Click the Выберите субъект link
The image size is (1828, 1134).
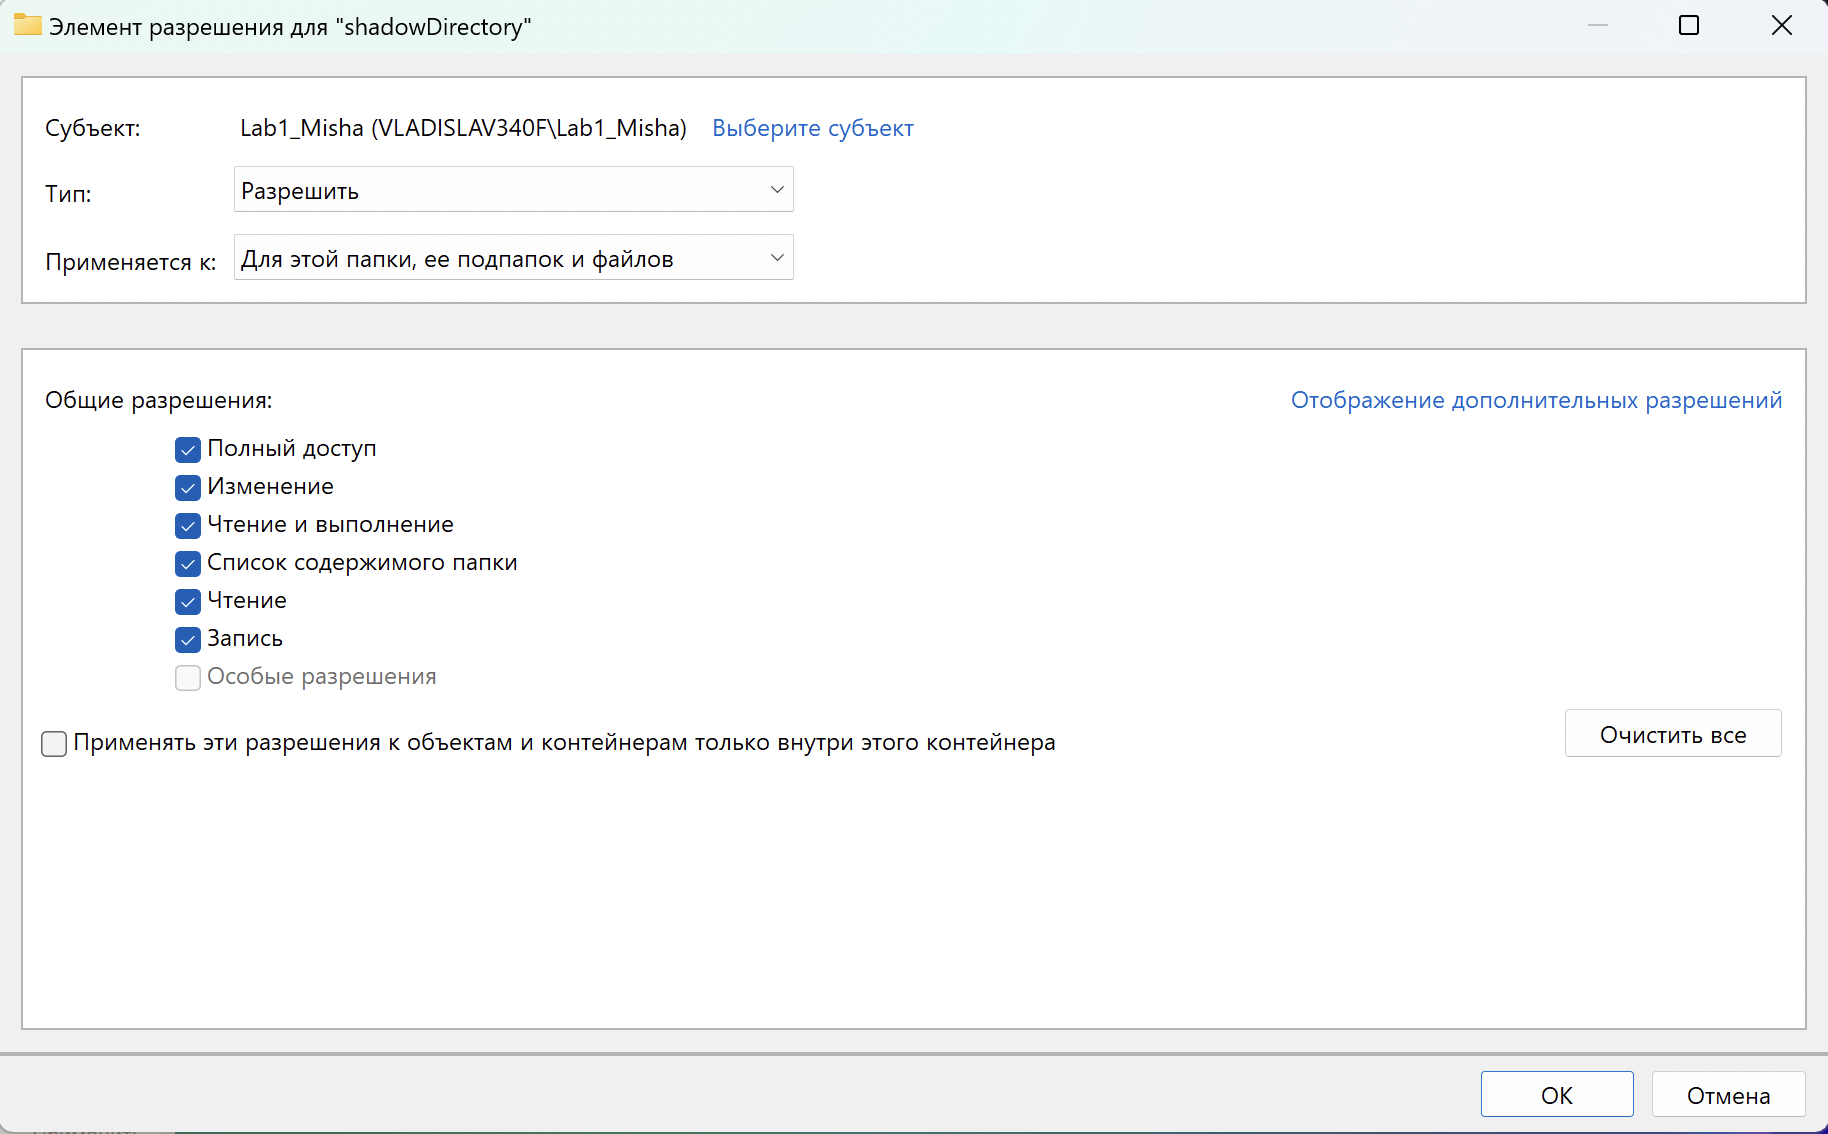coord(812,128)
